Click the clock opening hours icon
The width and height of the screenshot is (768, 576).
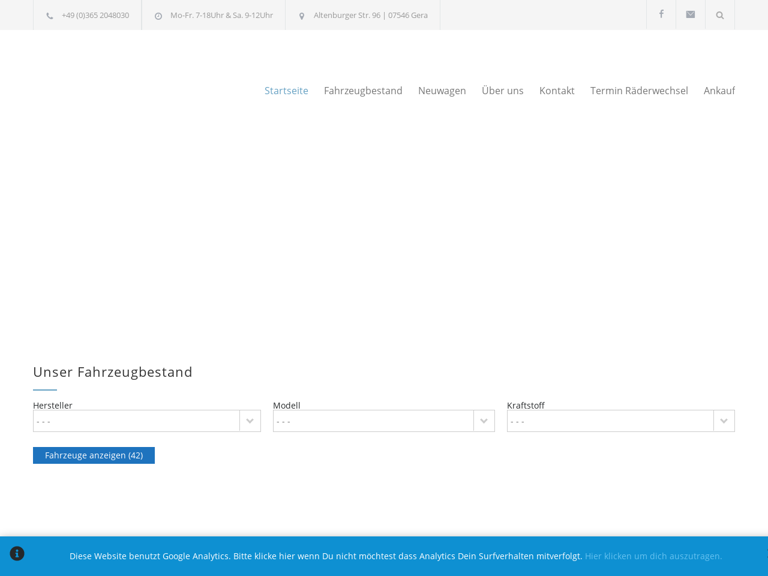pyautogui.click(x=158, y=16)
